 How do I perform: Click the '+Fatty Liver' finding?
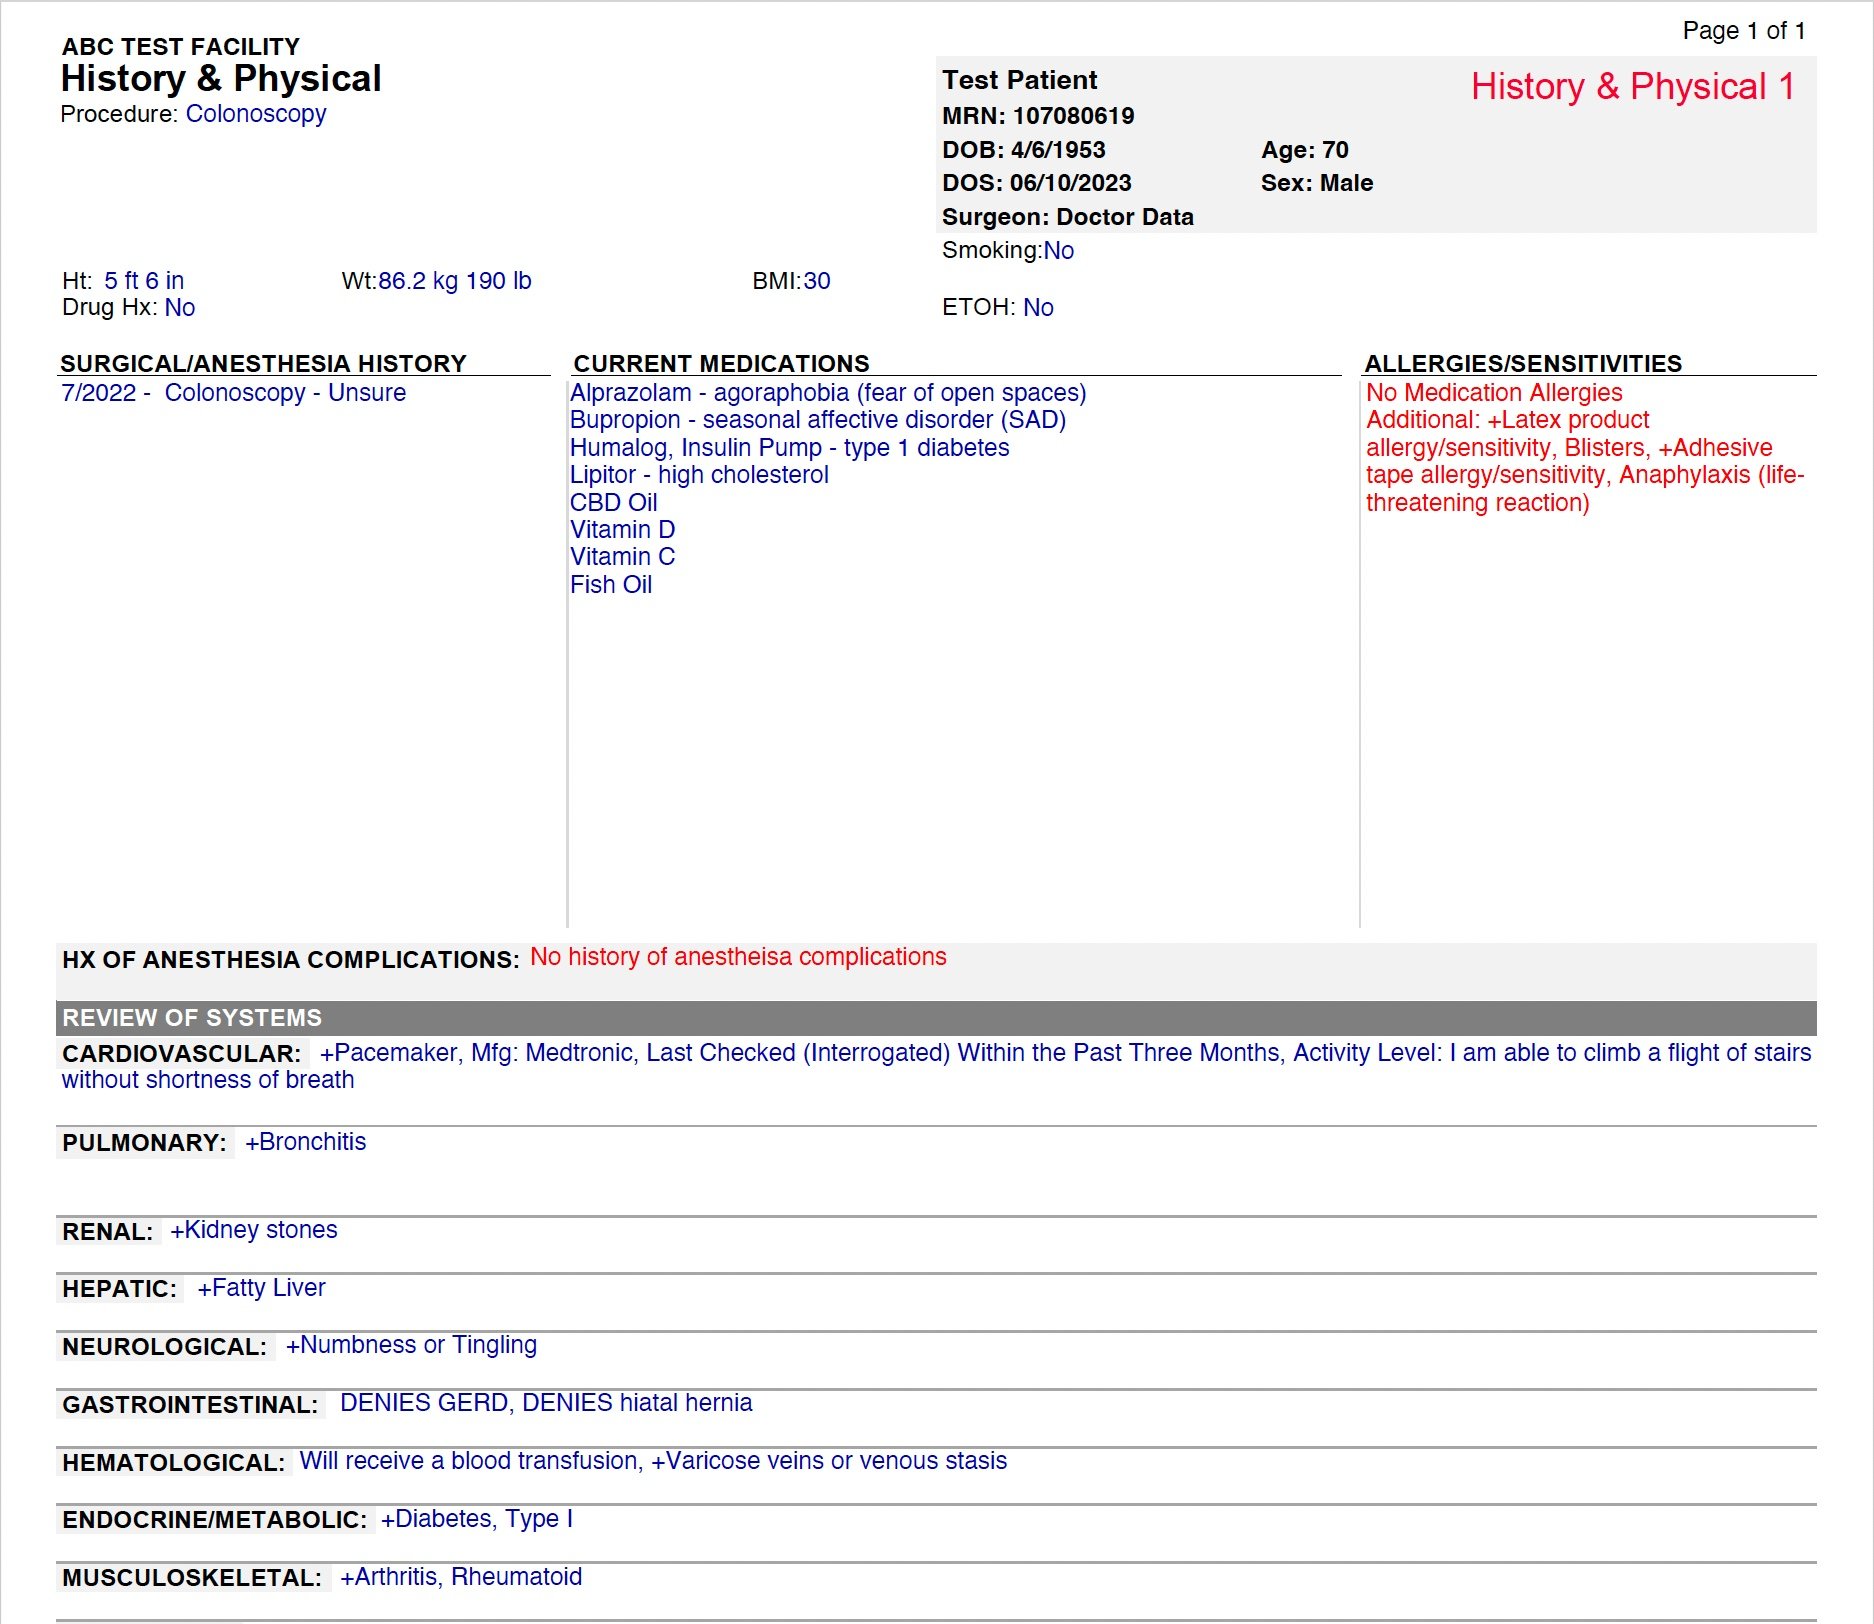262,1288
